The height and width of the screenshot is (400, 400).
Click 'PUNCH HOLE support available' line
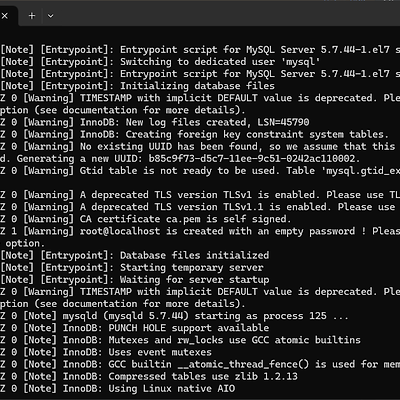[x=135, y=328]
